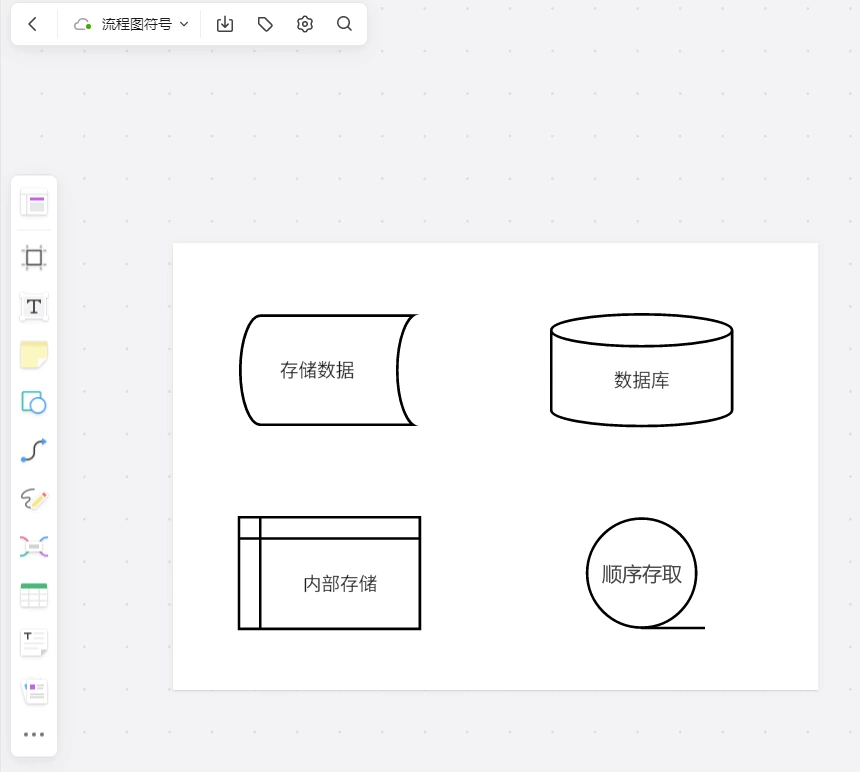Select the 数据库 database cylinder shape

[x=642, y=370]
